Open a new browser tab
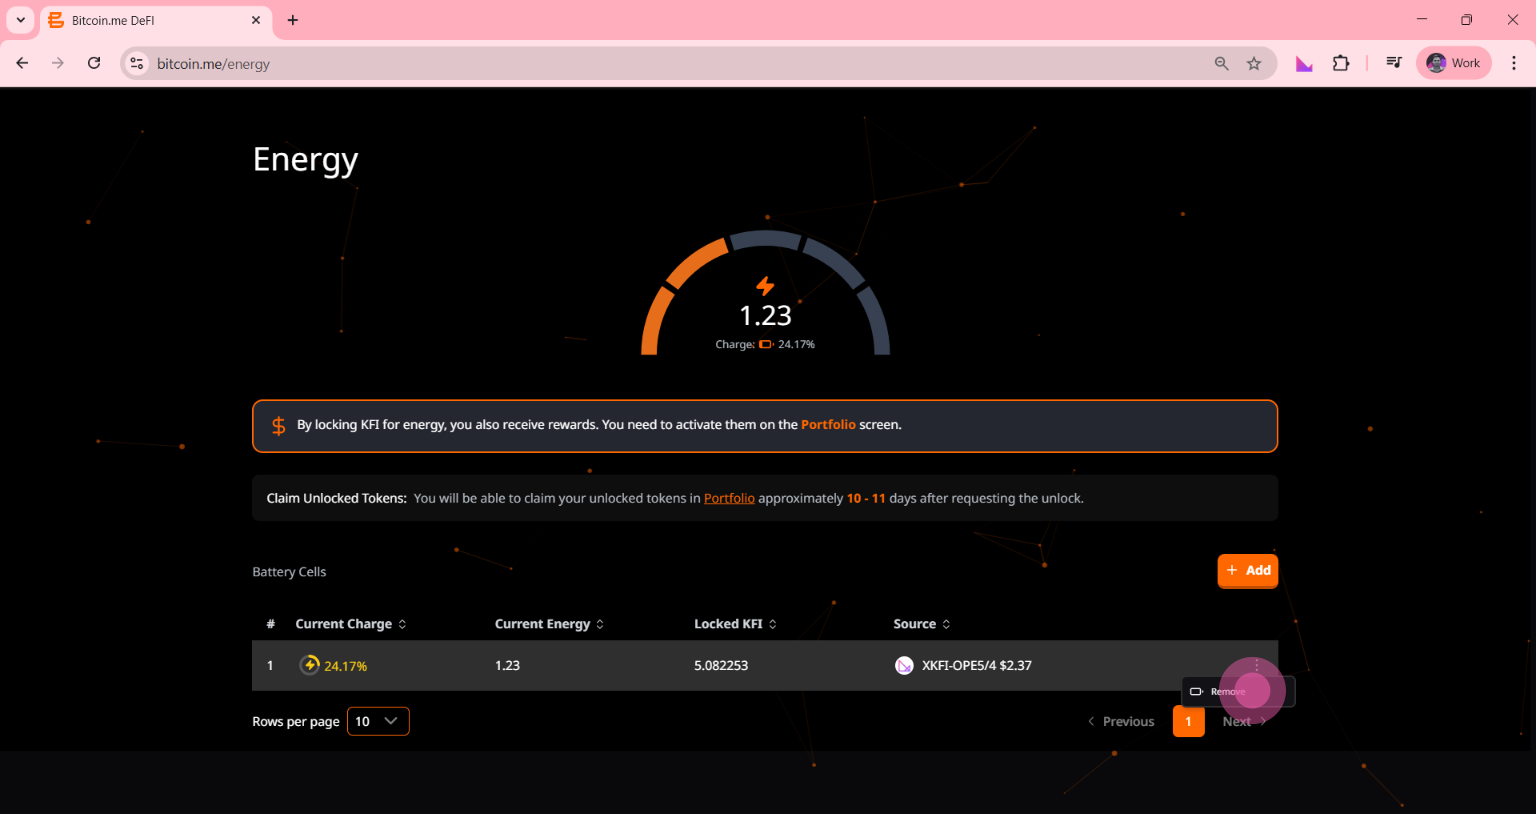 [x=293, y=20]
